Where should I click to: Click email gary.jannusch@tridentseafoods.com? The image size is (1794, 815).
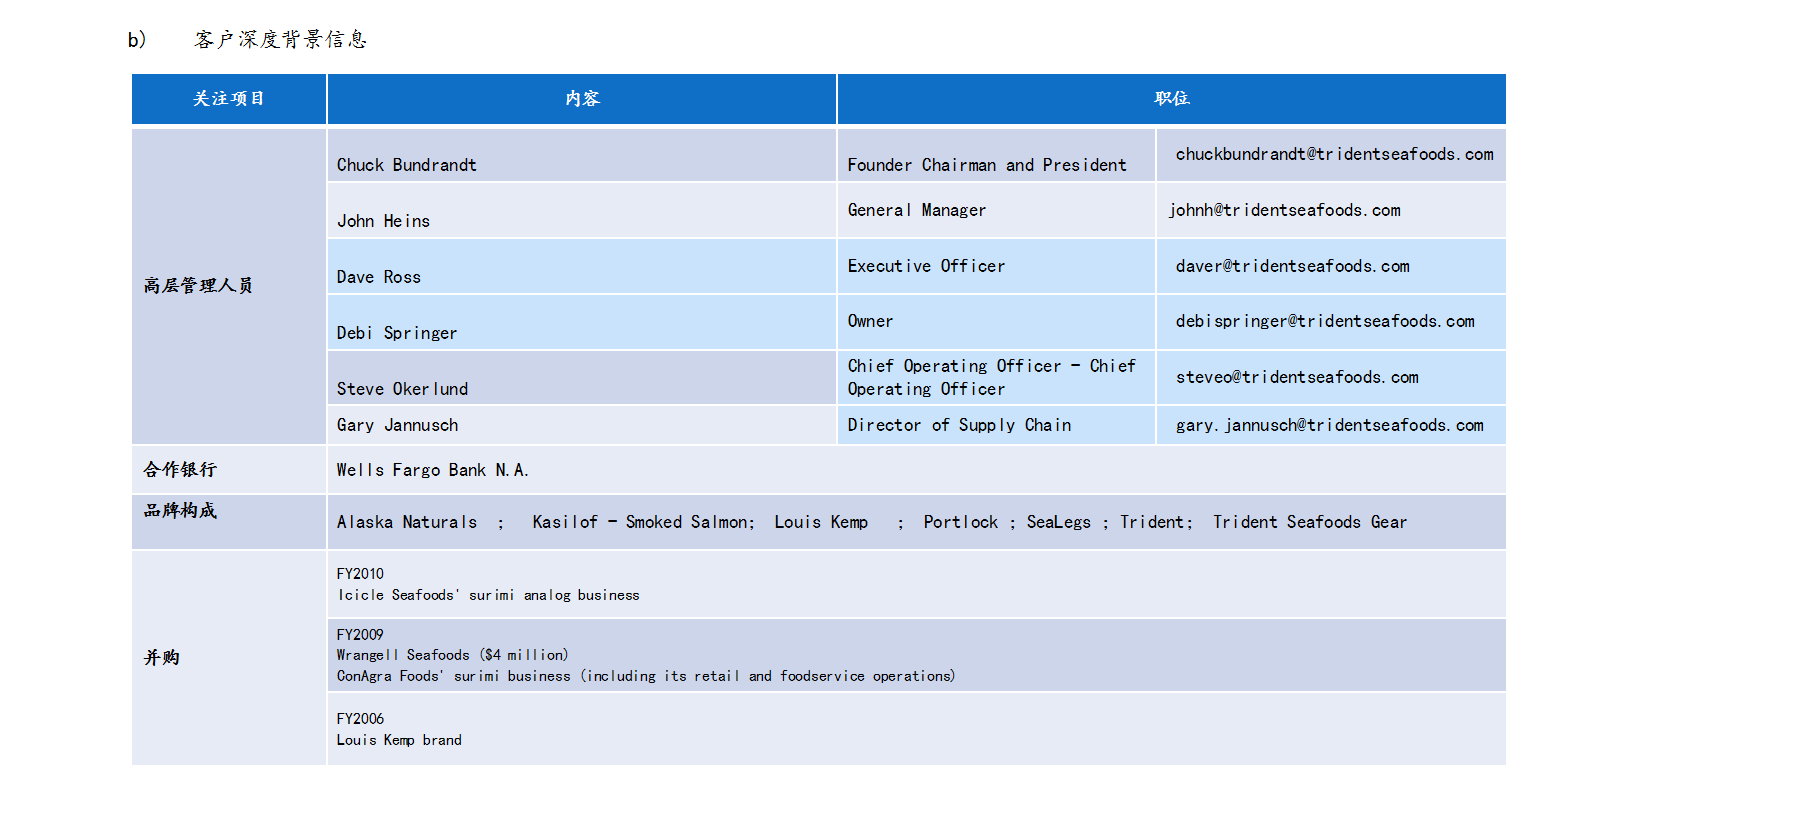click(1329, 425)
